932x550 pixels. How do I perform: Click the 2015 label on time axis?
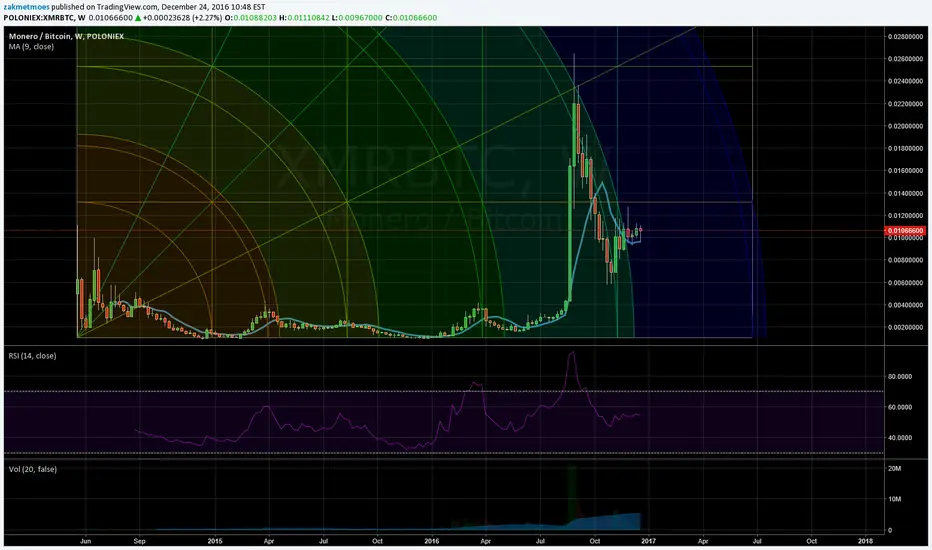pyautogui.click(x=215, y=541)
